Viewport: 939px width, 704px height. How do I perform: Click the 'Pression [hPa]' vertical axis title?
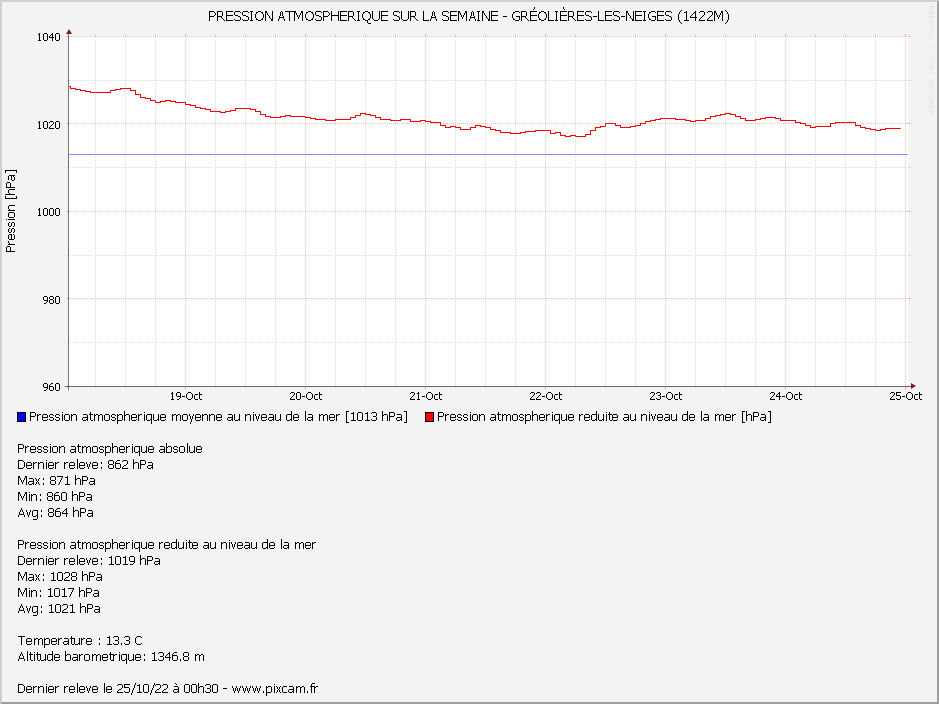[11, 211]
